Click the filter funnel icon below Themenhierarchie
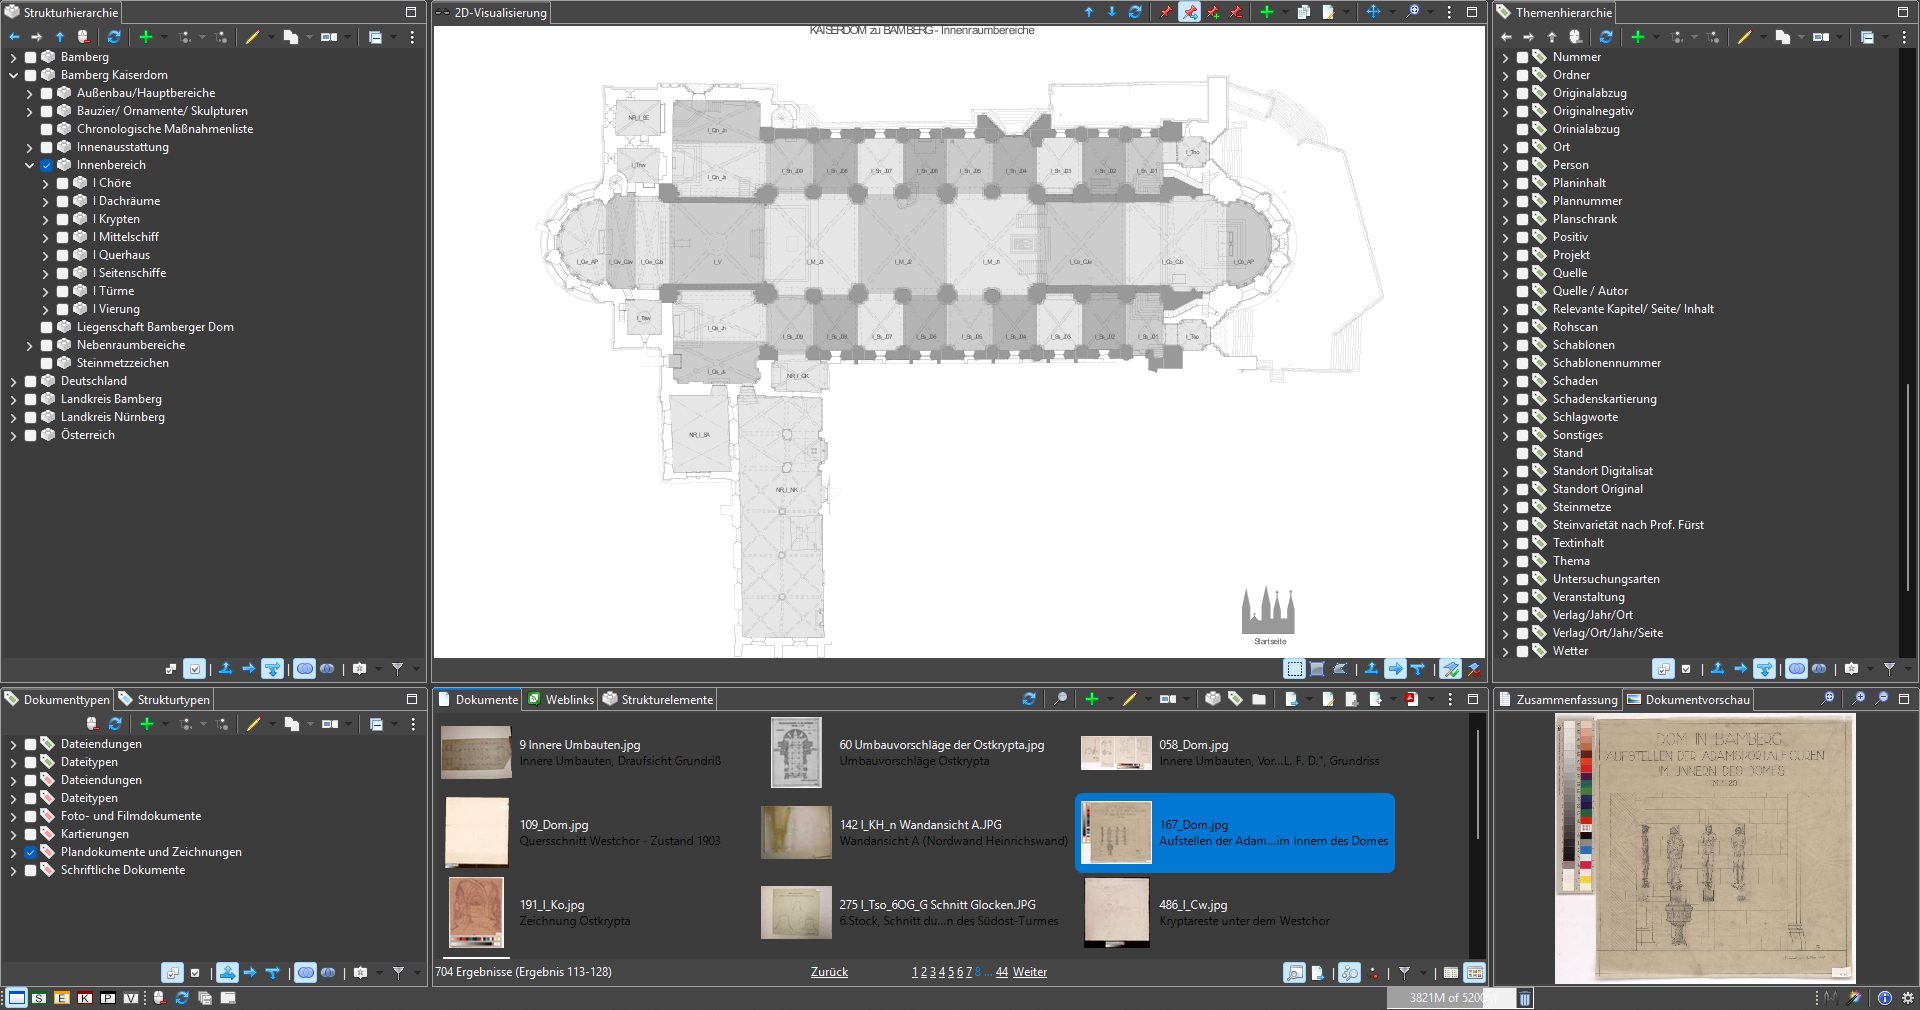Image resolution: width=1920 pixels, height=1010 pixels. click(x=1889, y=668)
